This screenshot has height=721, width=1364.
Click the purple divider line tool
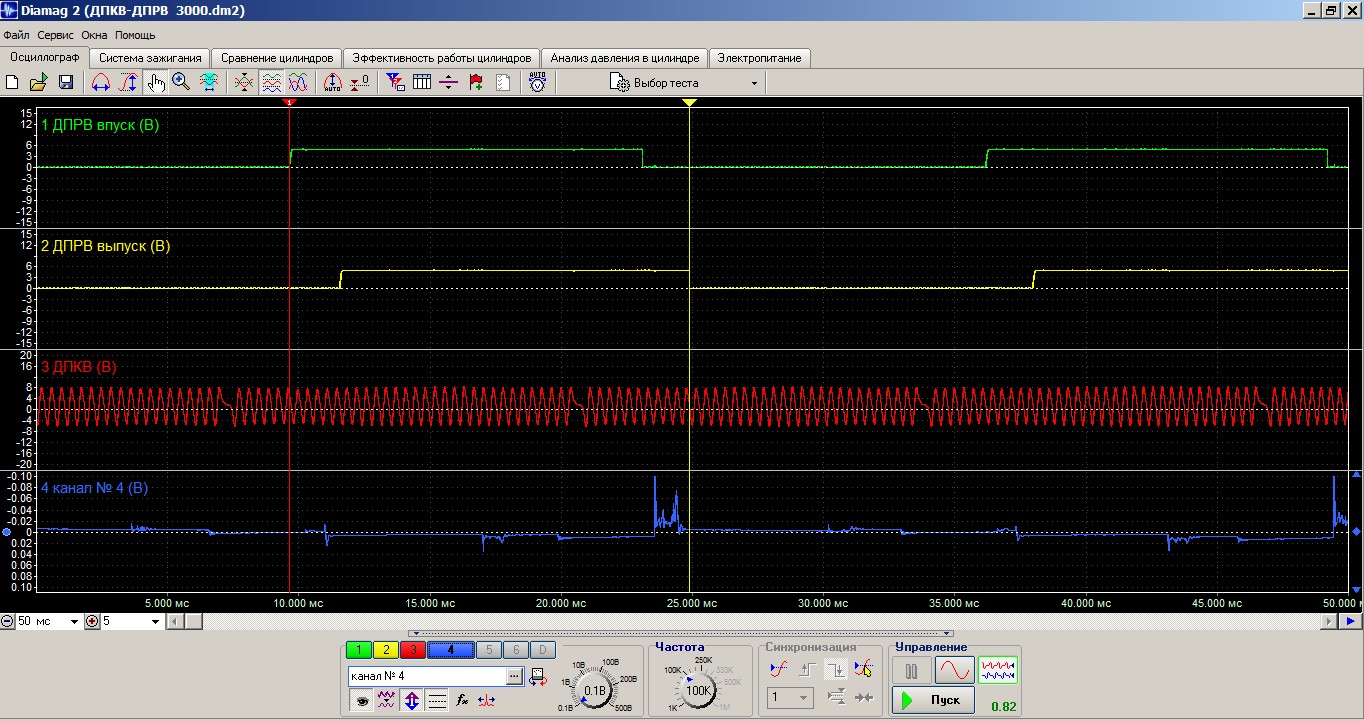pos(449,83)
